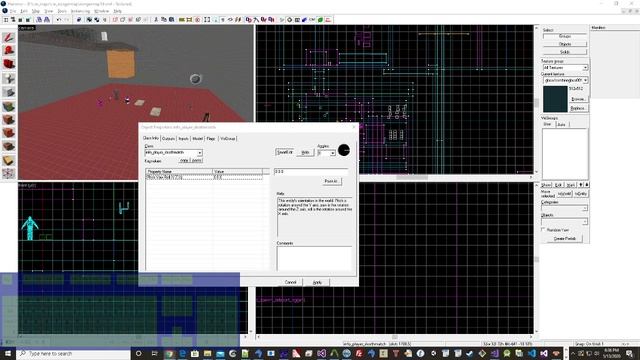This screenshot has width=640, height=360.
Task: Set selection mode to Groups
Action: (x=565, y=36)
